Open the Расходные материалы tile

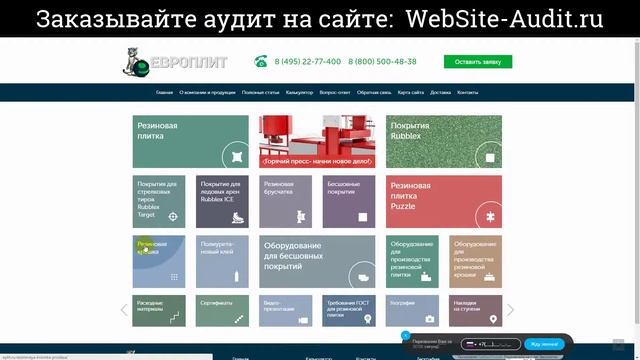159,311
